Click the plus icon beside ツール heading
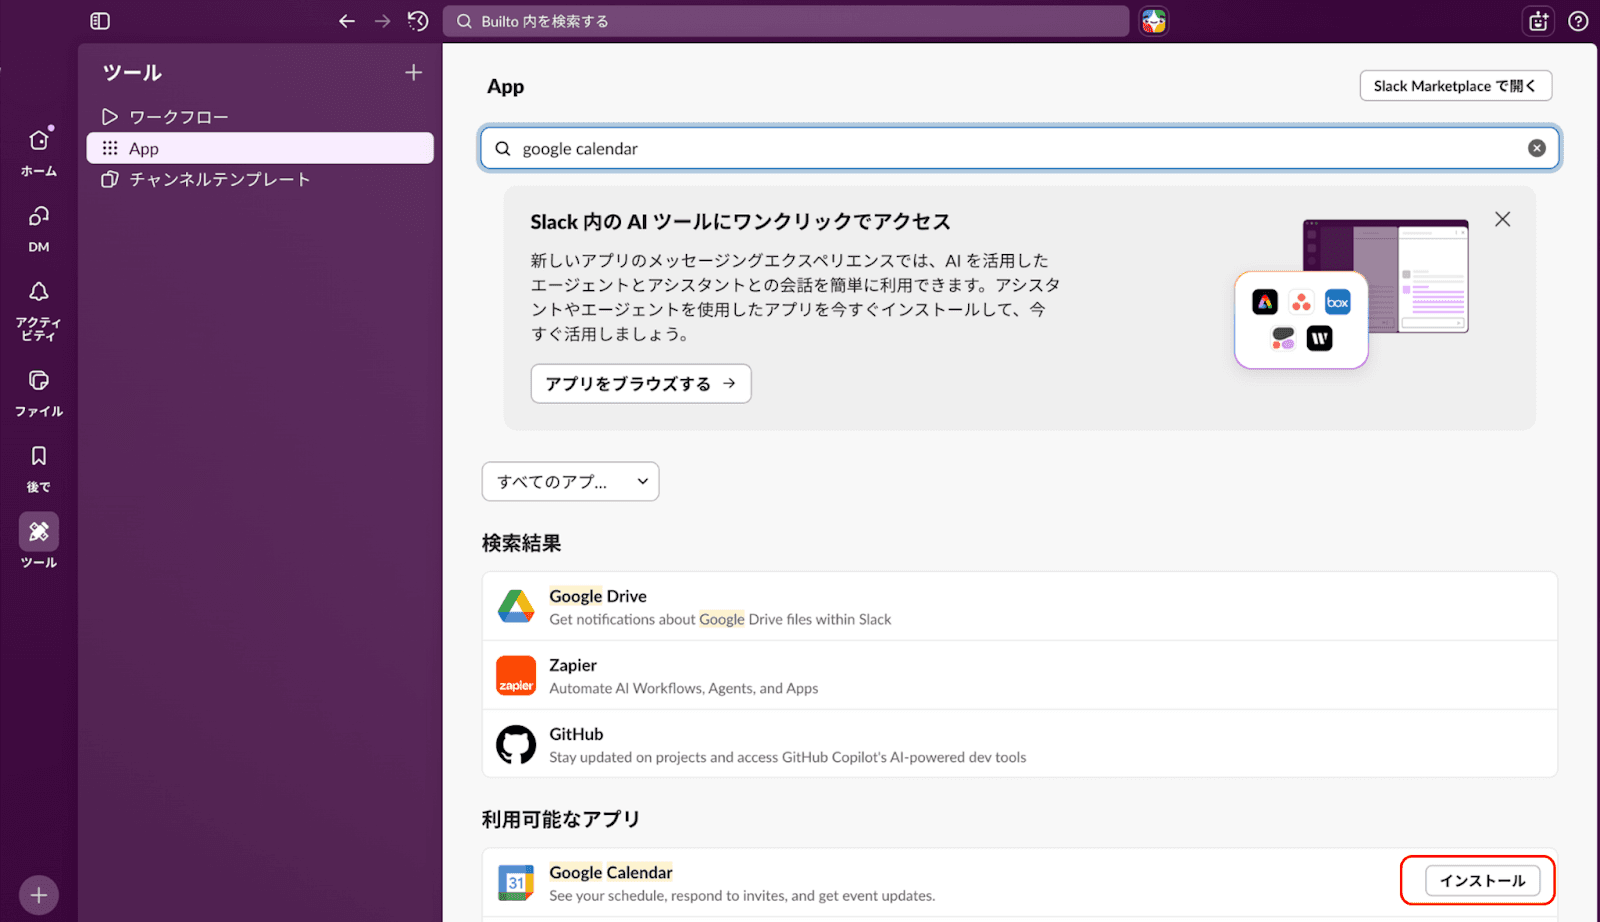Image resolution: width=1600 pixels, height=922 pixels. coord(414,72)
